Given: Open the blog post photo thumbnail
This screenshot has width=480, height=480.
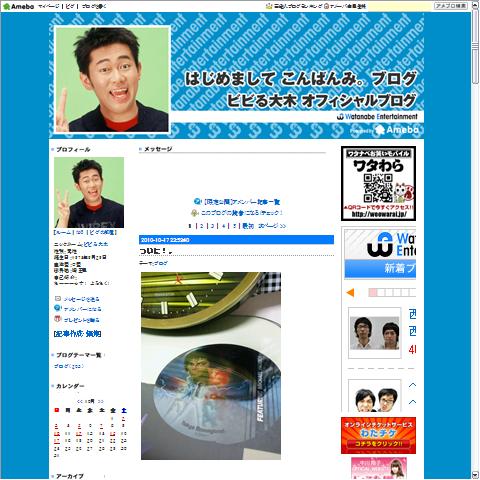Looking at the screenshot, I should click(x=211, y=366).
